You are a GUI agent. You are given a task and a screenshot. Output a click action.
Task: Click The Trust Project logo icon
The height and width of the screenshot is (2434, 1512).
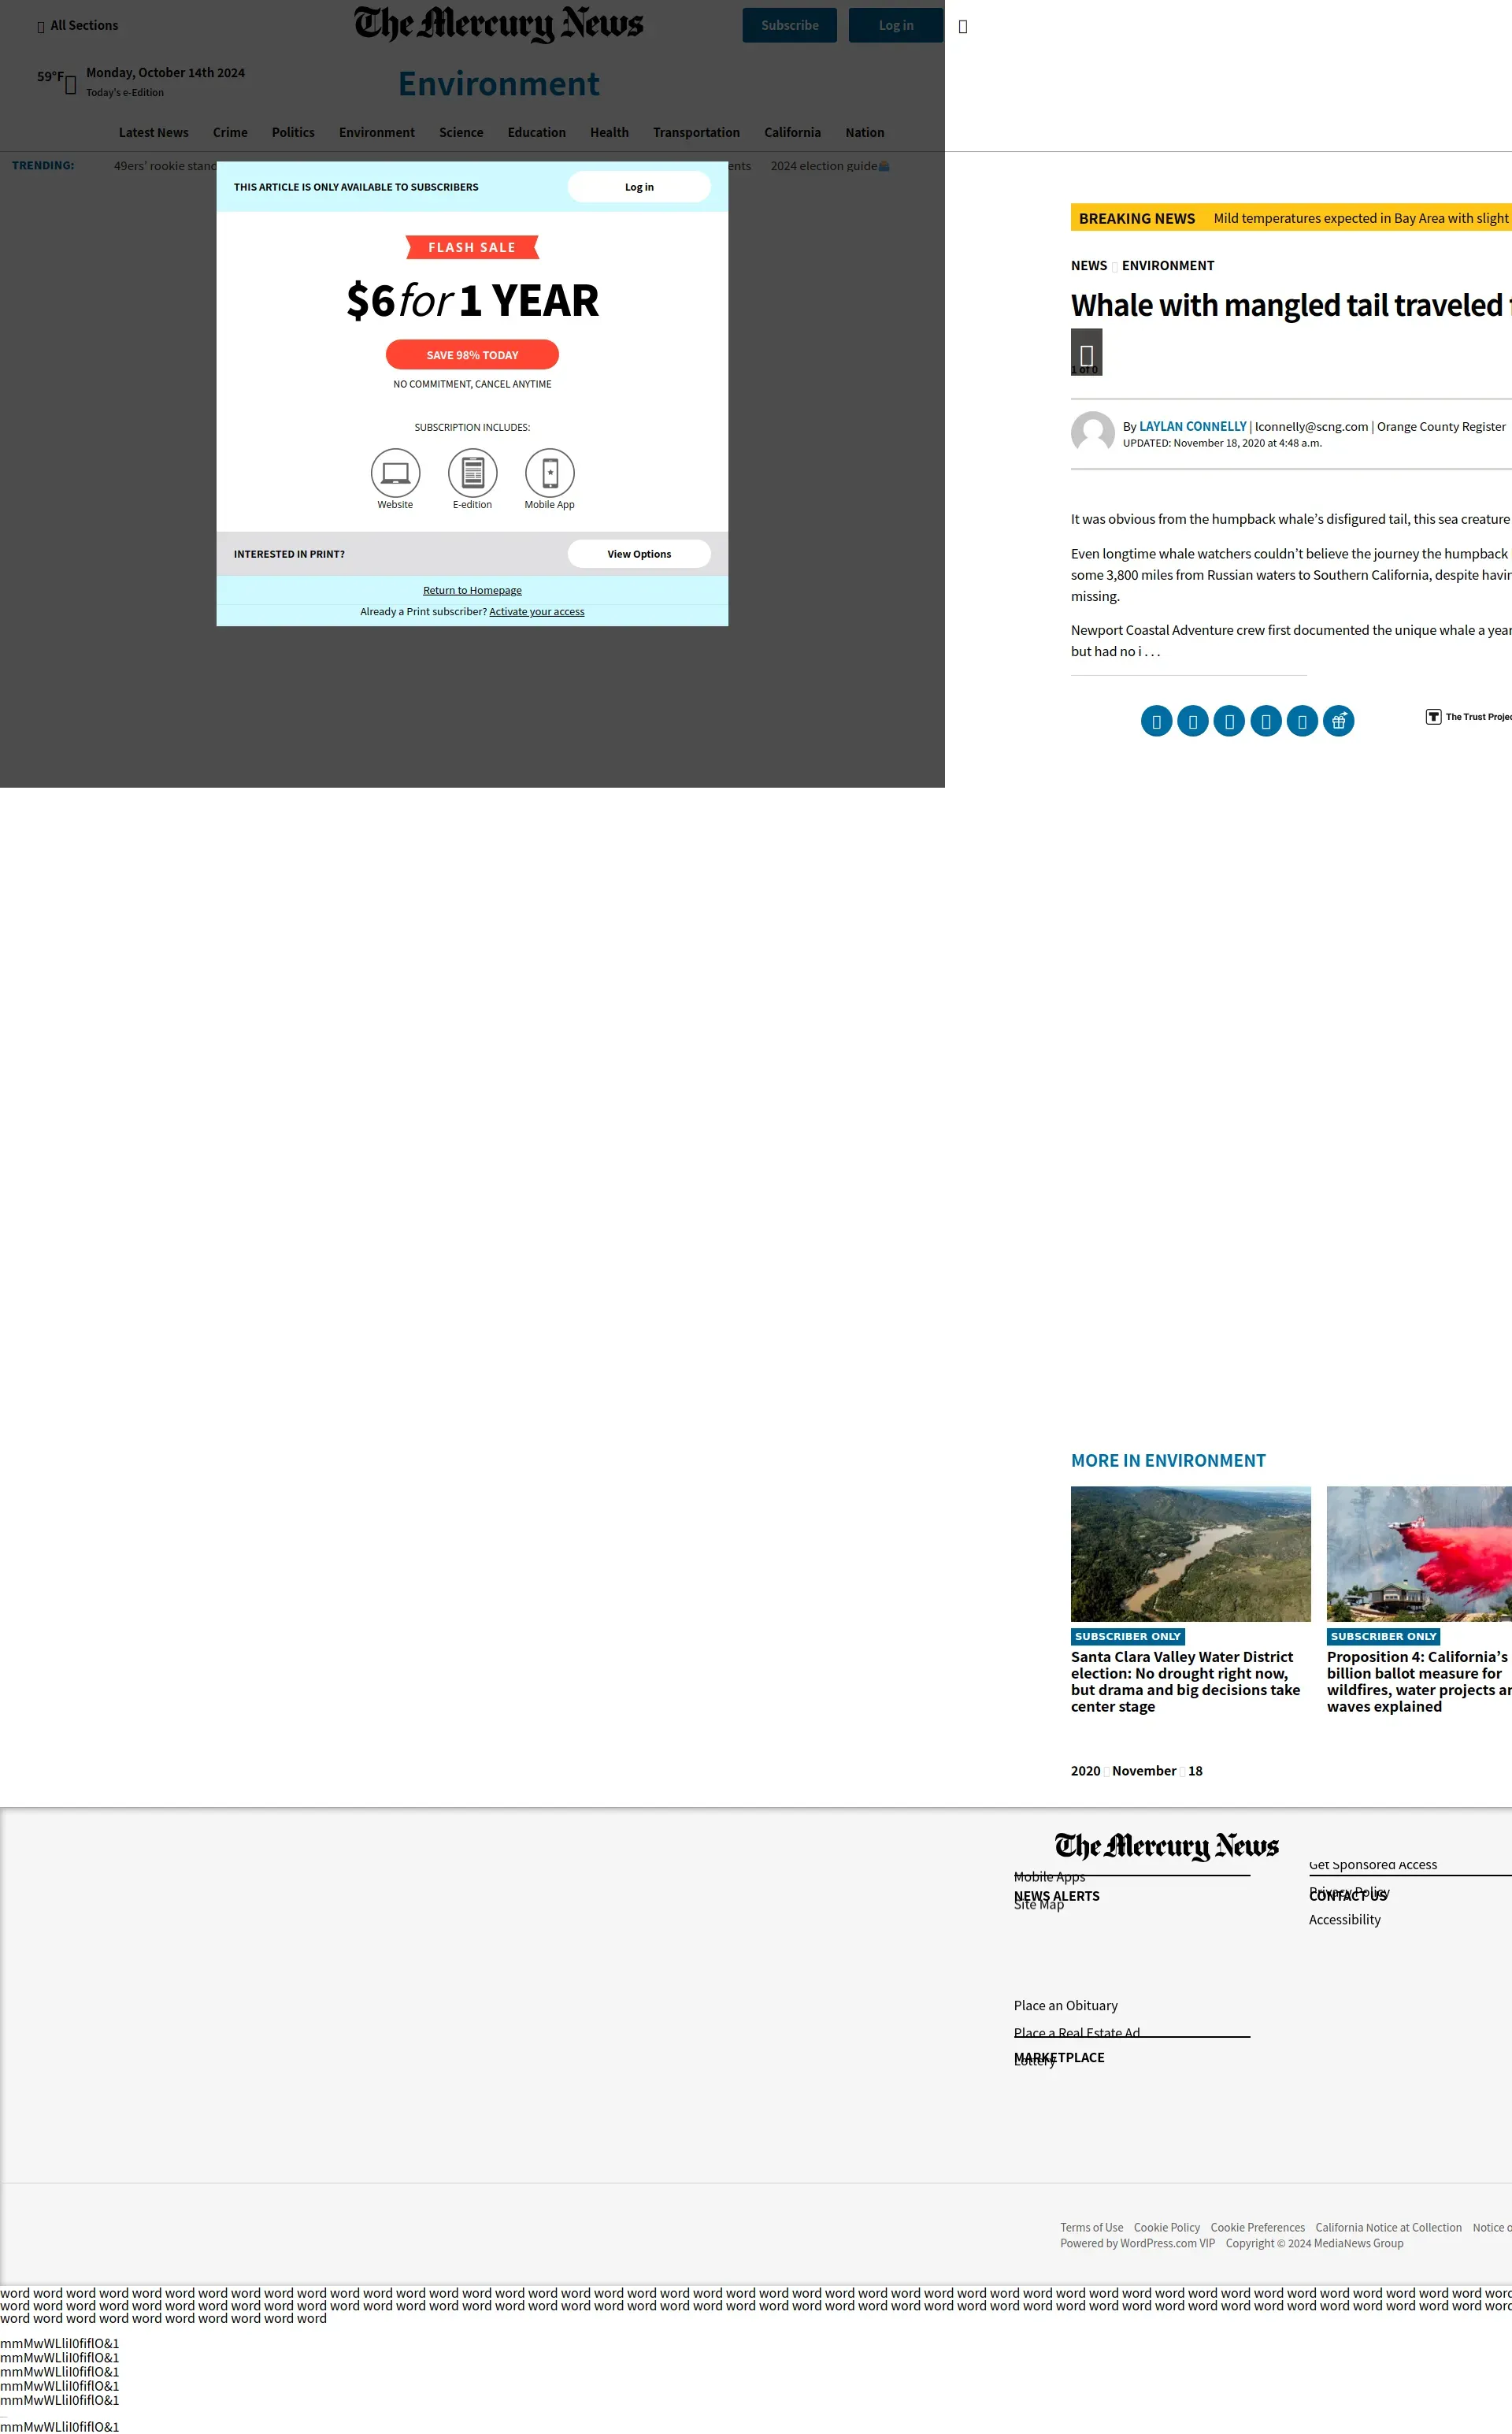click(x=1433, y=717)
